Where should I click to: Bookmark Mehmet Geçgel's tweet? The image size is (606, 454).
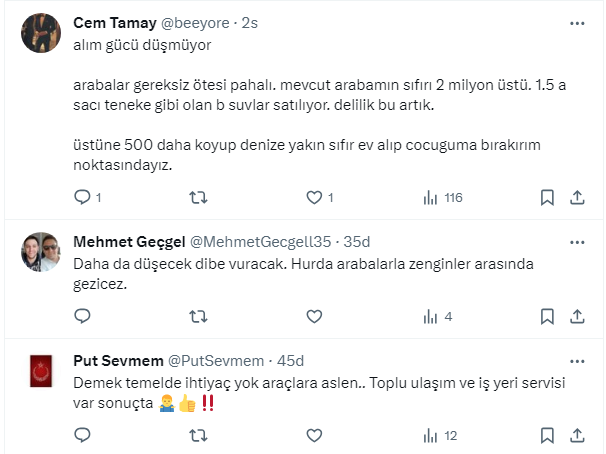[547, 317]
